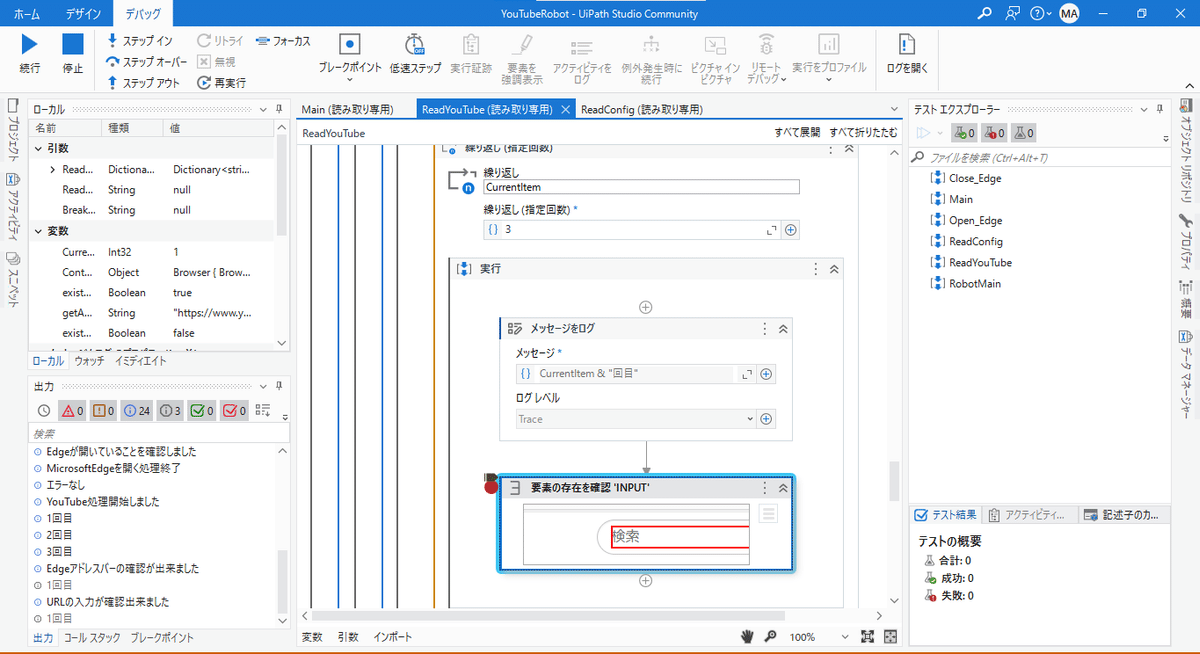Open the 変数 (Variables) panel
1200x654 pixels.
(312, 637)
